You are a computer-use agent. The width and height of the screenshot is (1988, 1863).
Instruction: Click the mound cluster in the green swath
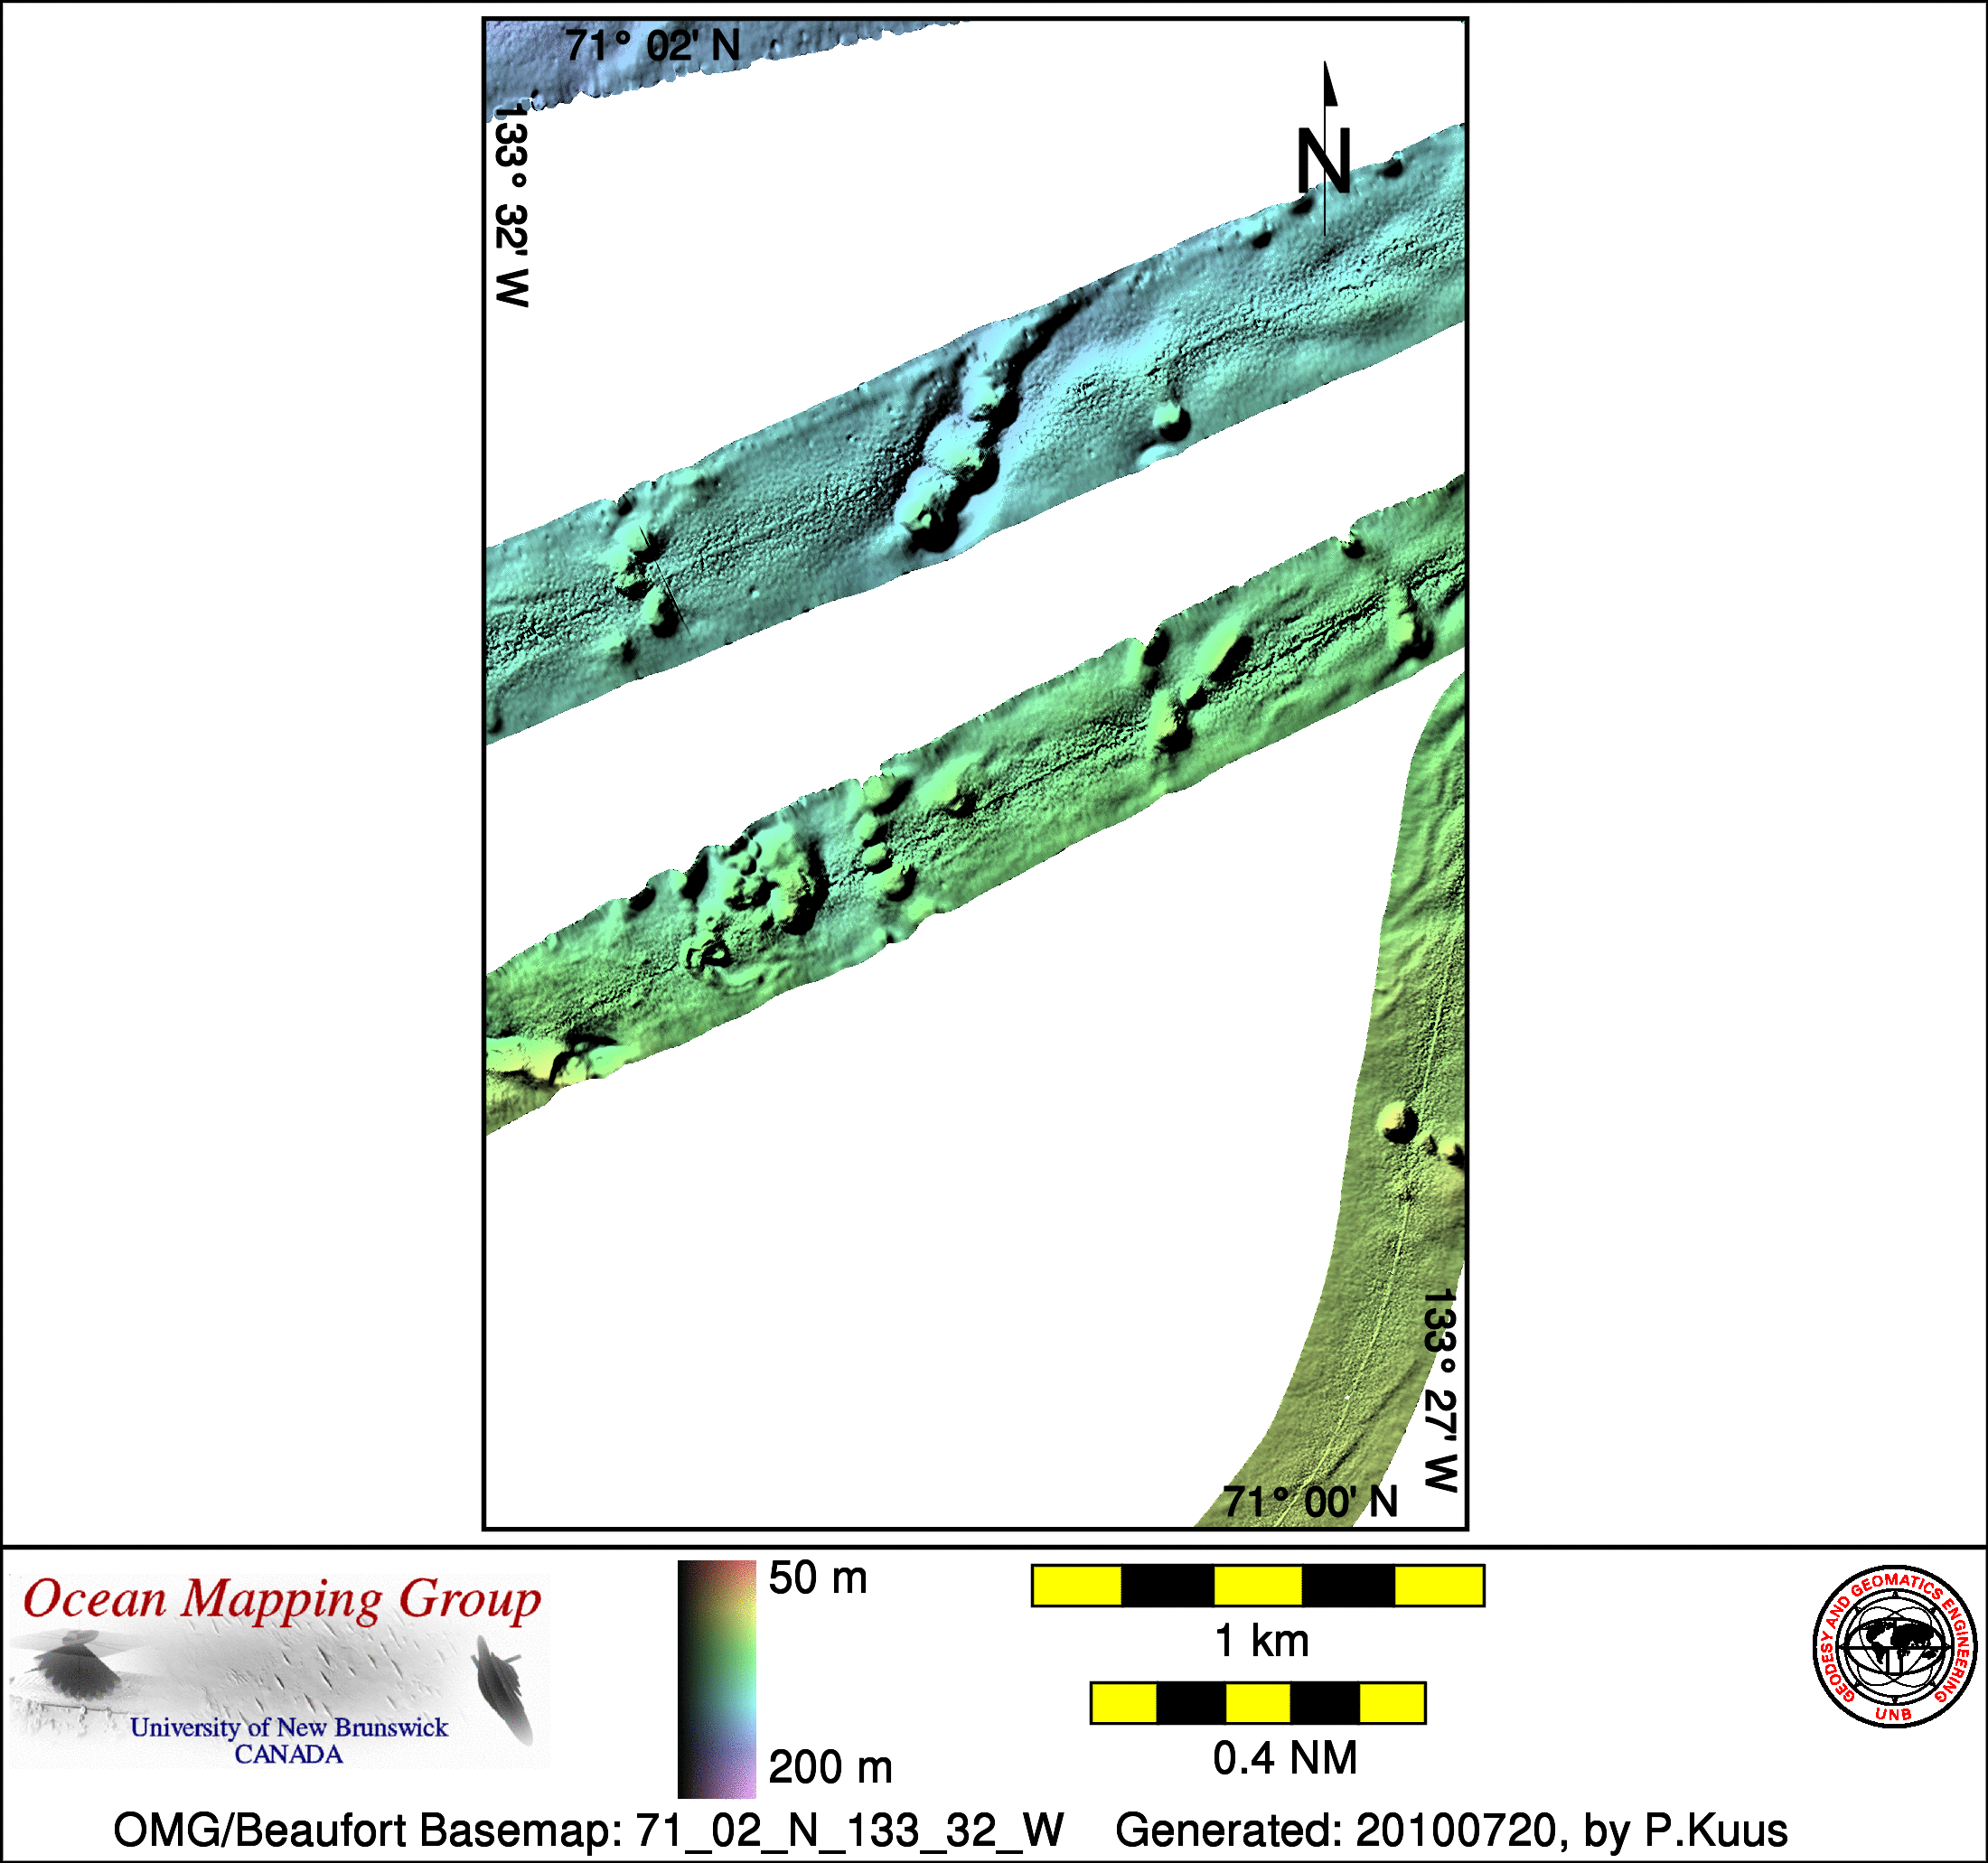point(755,890)
